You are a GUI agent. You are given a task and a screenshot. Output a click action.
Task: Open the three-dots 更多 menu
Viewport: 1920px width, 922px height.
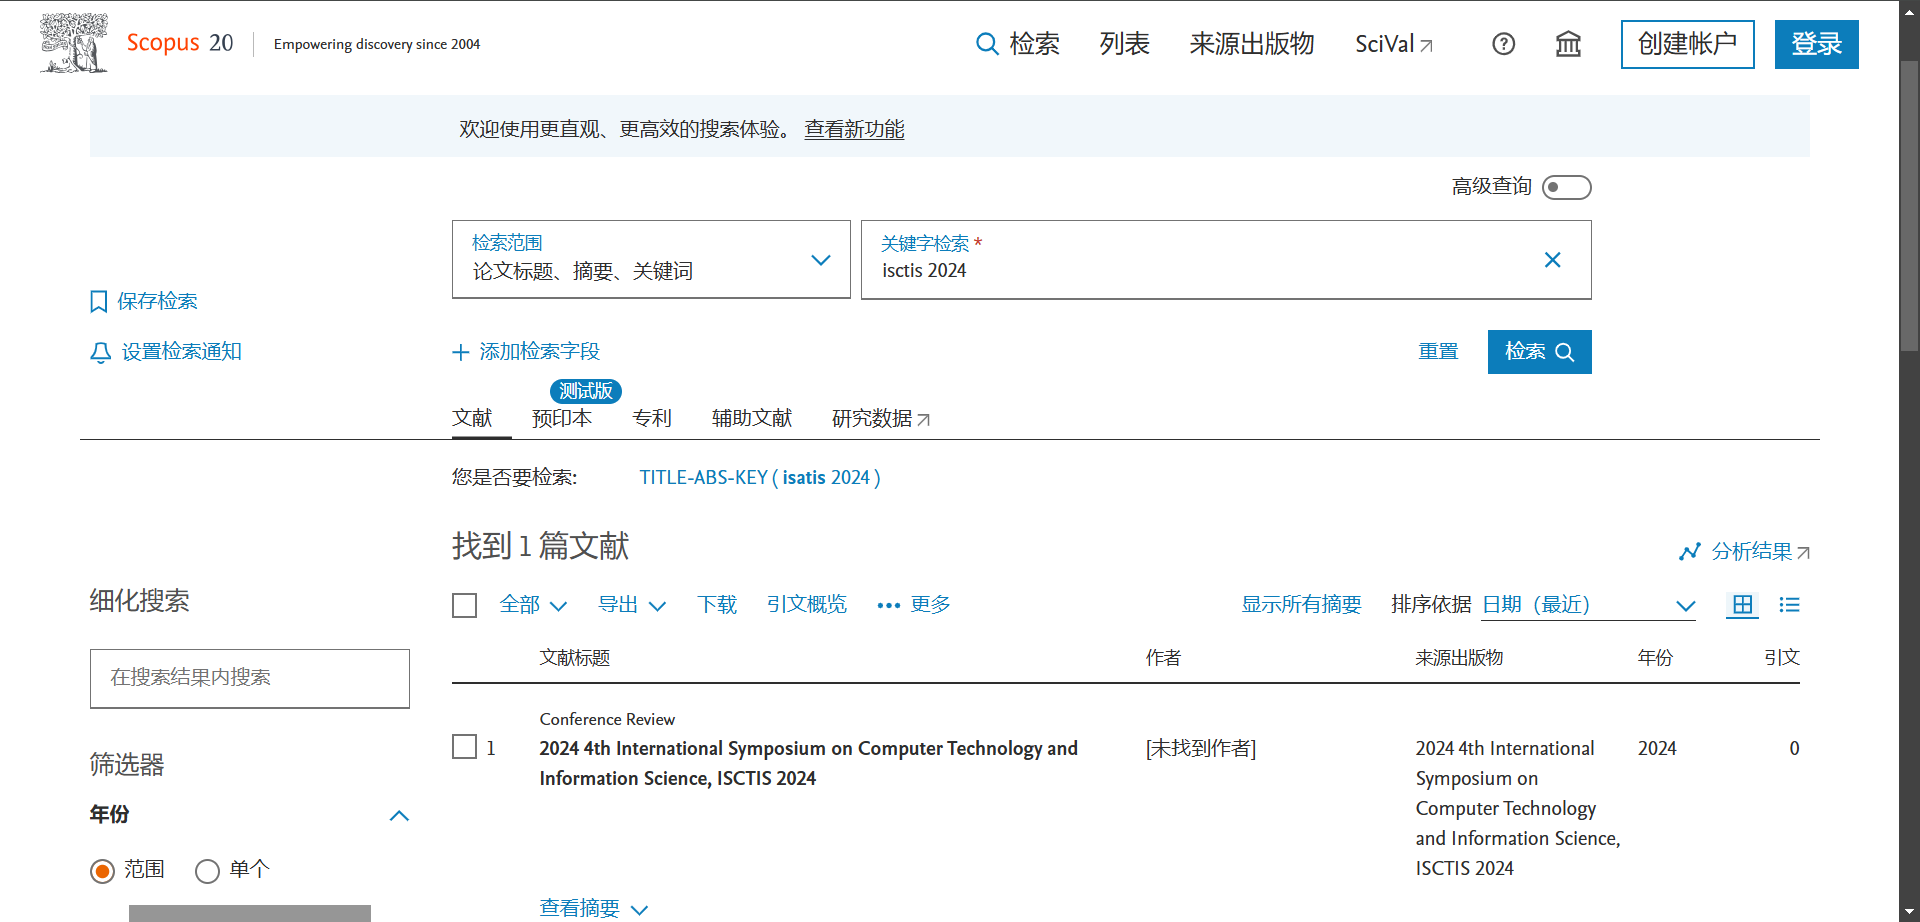913,605
